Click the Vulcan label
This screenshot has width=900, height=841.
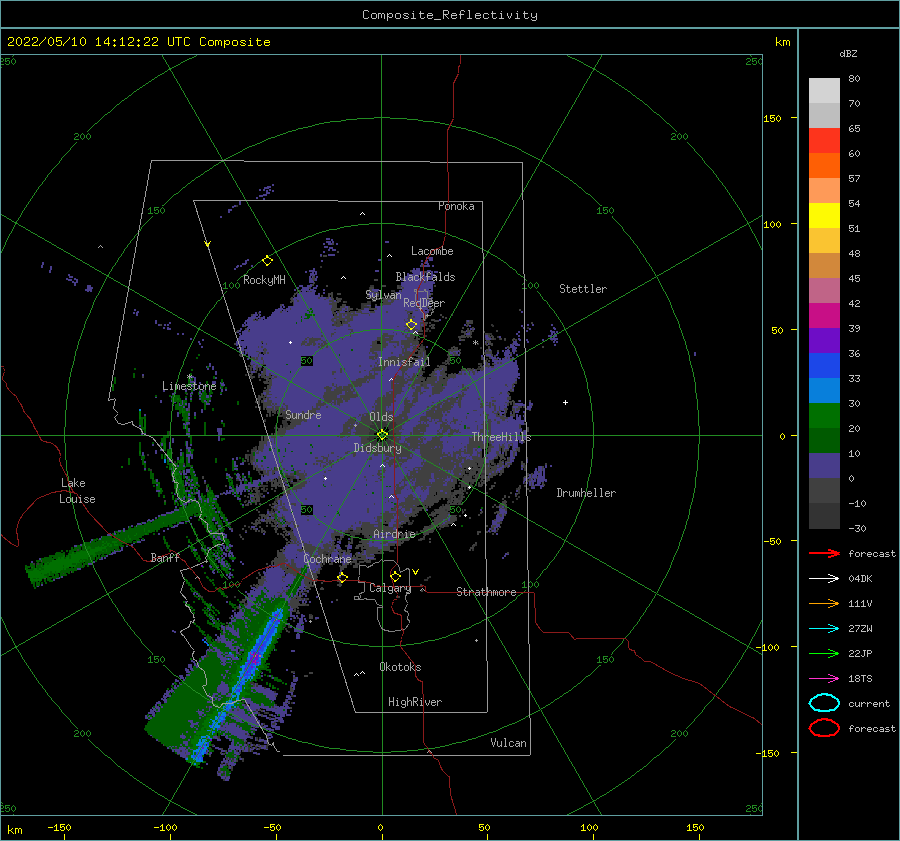509,743
